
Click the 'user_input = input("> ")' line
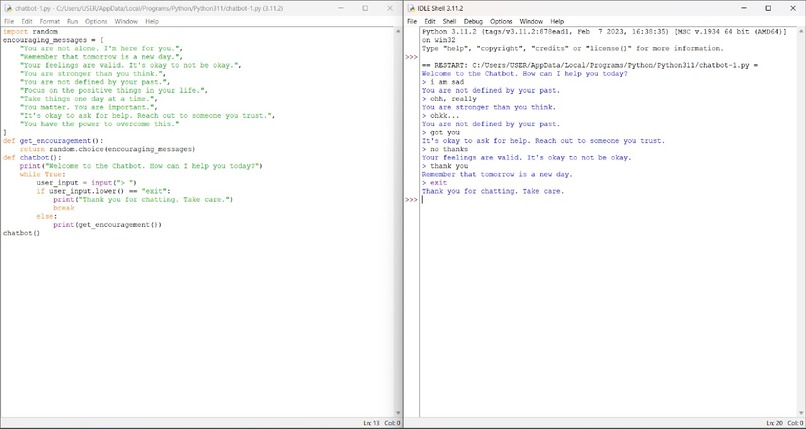coord(86,182)
